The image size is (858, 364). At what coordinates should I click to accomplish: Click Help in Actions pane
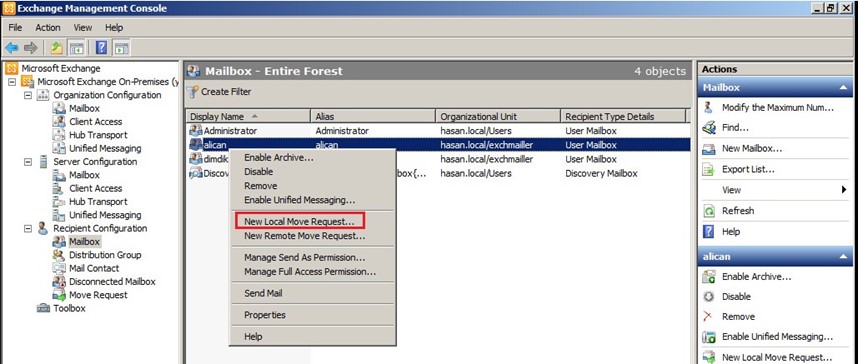point(731,232)
